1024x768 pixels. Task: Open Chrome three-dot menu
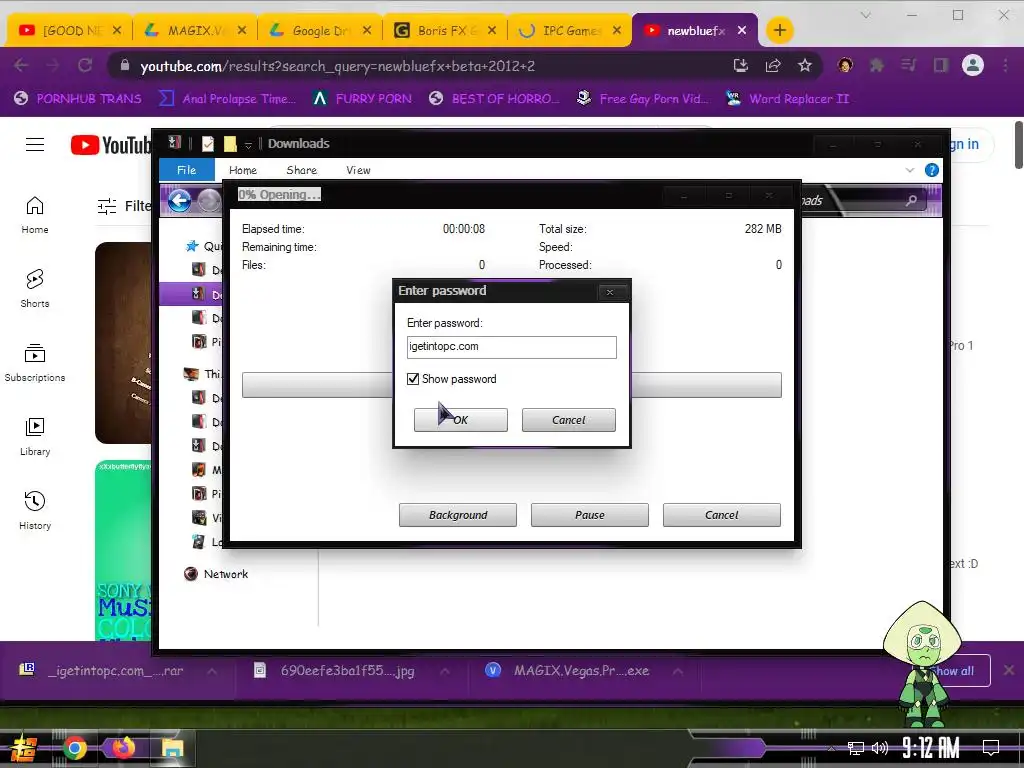point(1005,65)
